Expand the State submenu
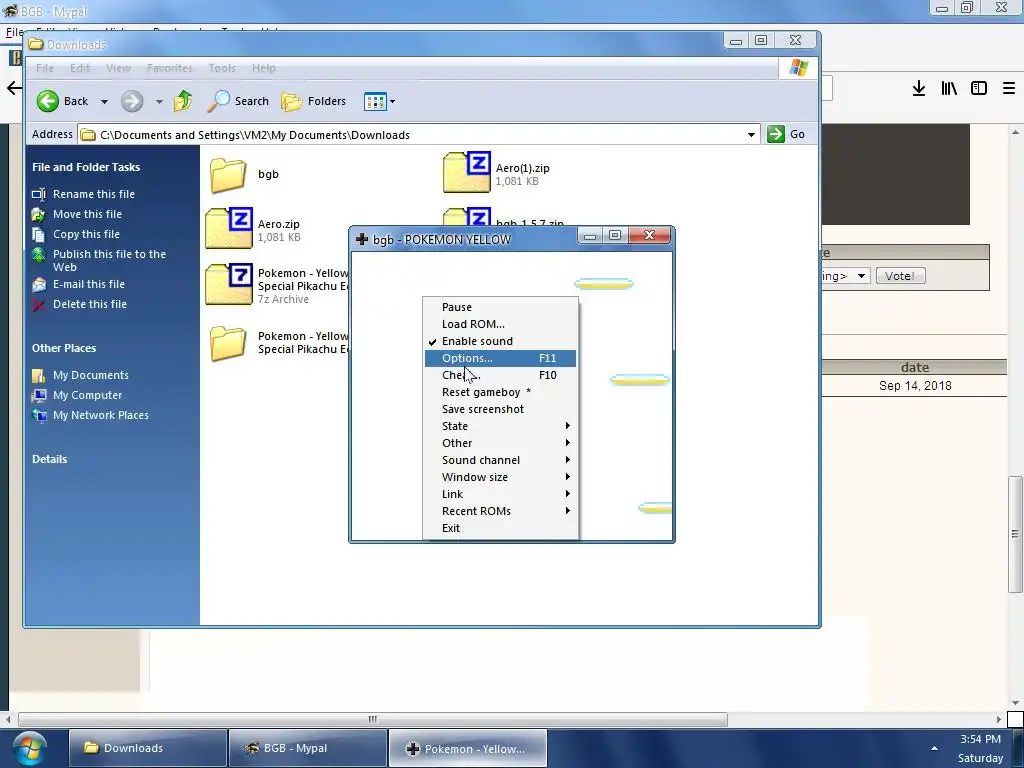 (x=500, y=426)
